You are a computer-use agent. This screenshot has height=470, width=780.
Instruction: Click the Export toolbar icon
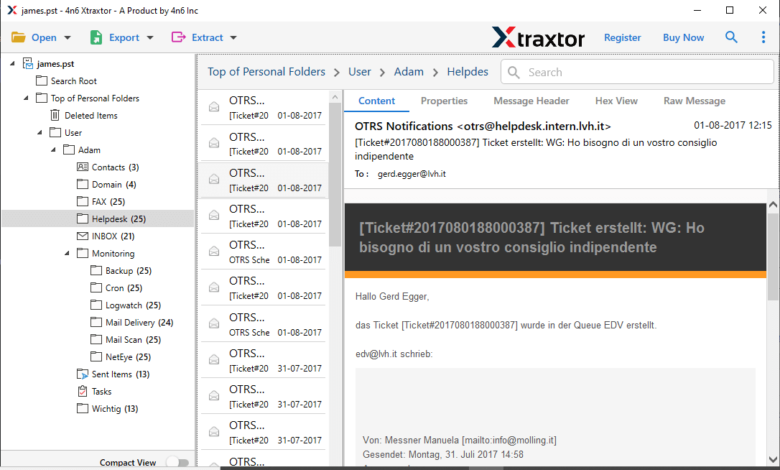97,38
